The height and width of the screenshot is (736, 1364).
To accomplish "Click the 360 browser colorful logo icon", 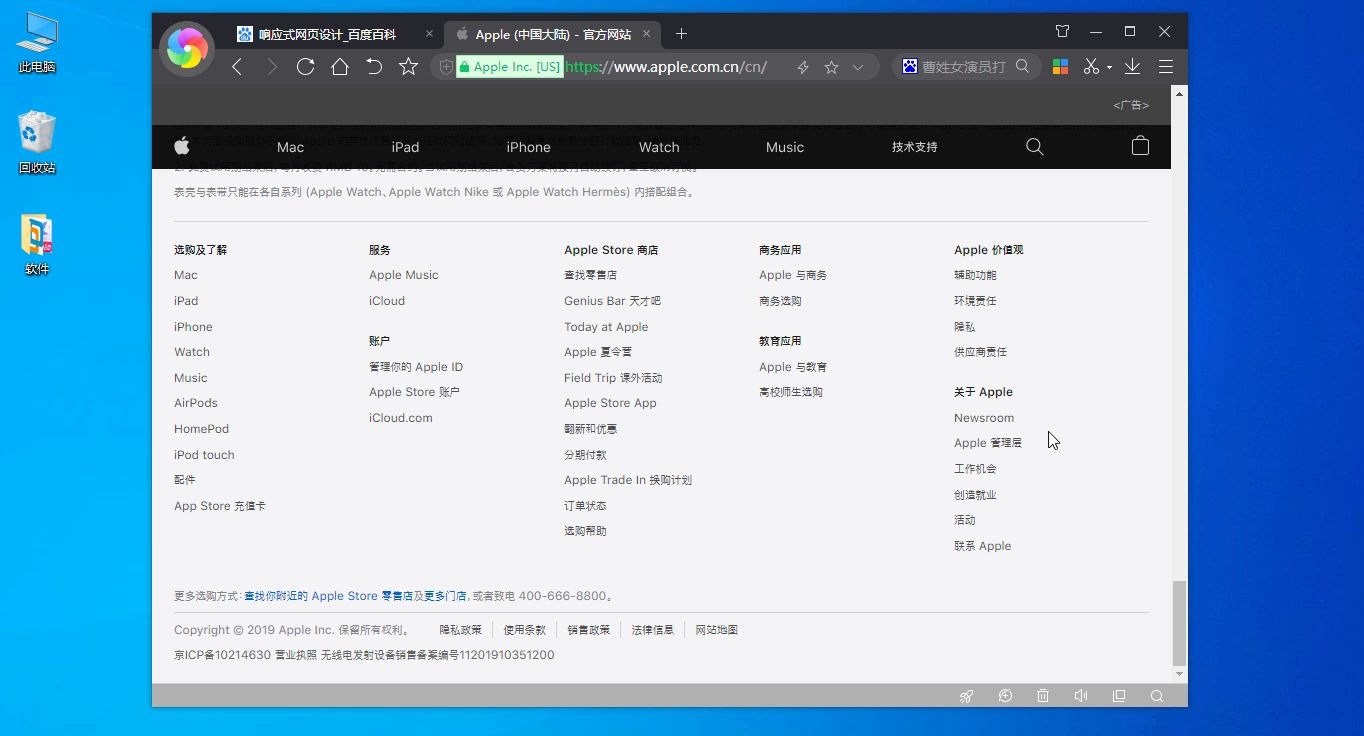I will 187,48.
